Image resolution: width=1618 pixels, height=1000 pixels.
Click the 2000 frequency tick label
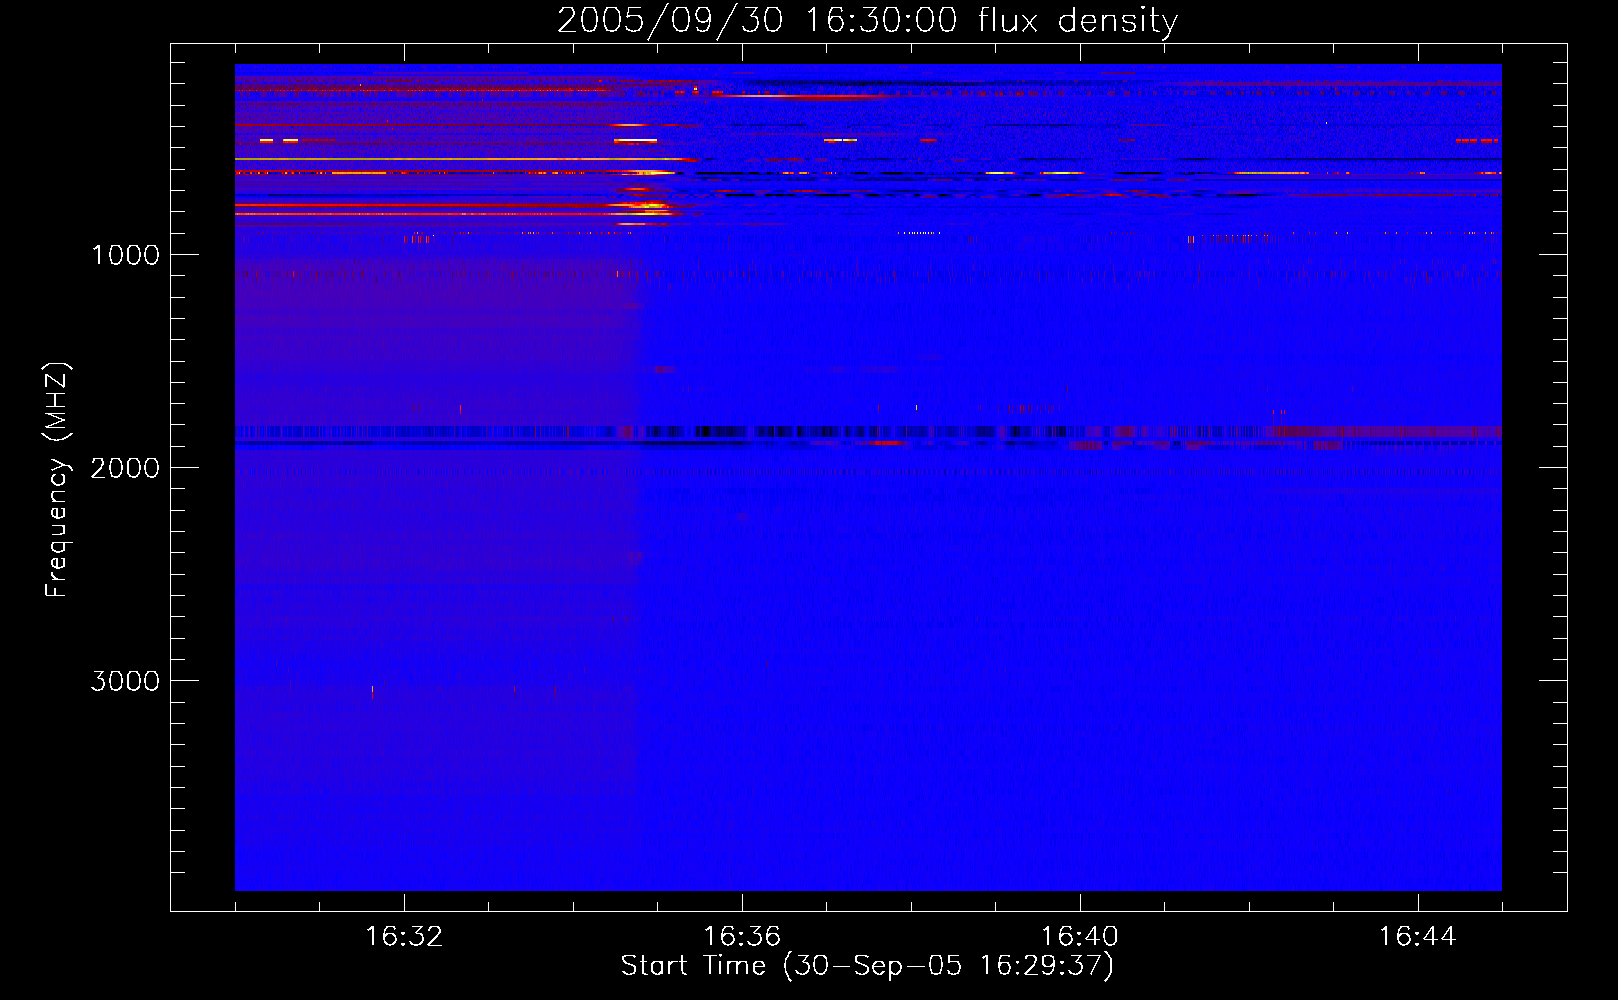[x=125, y=468]
